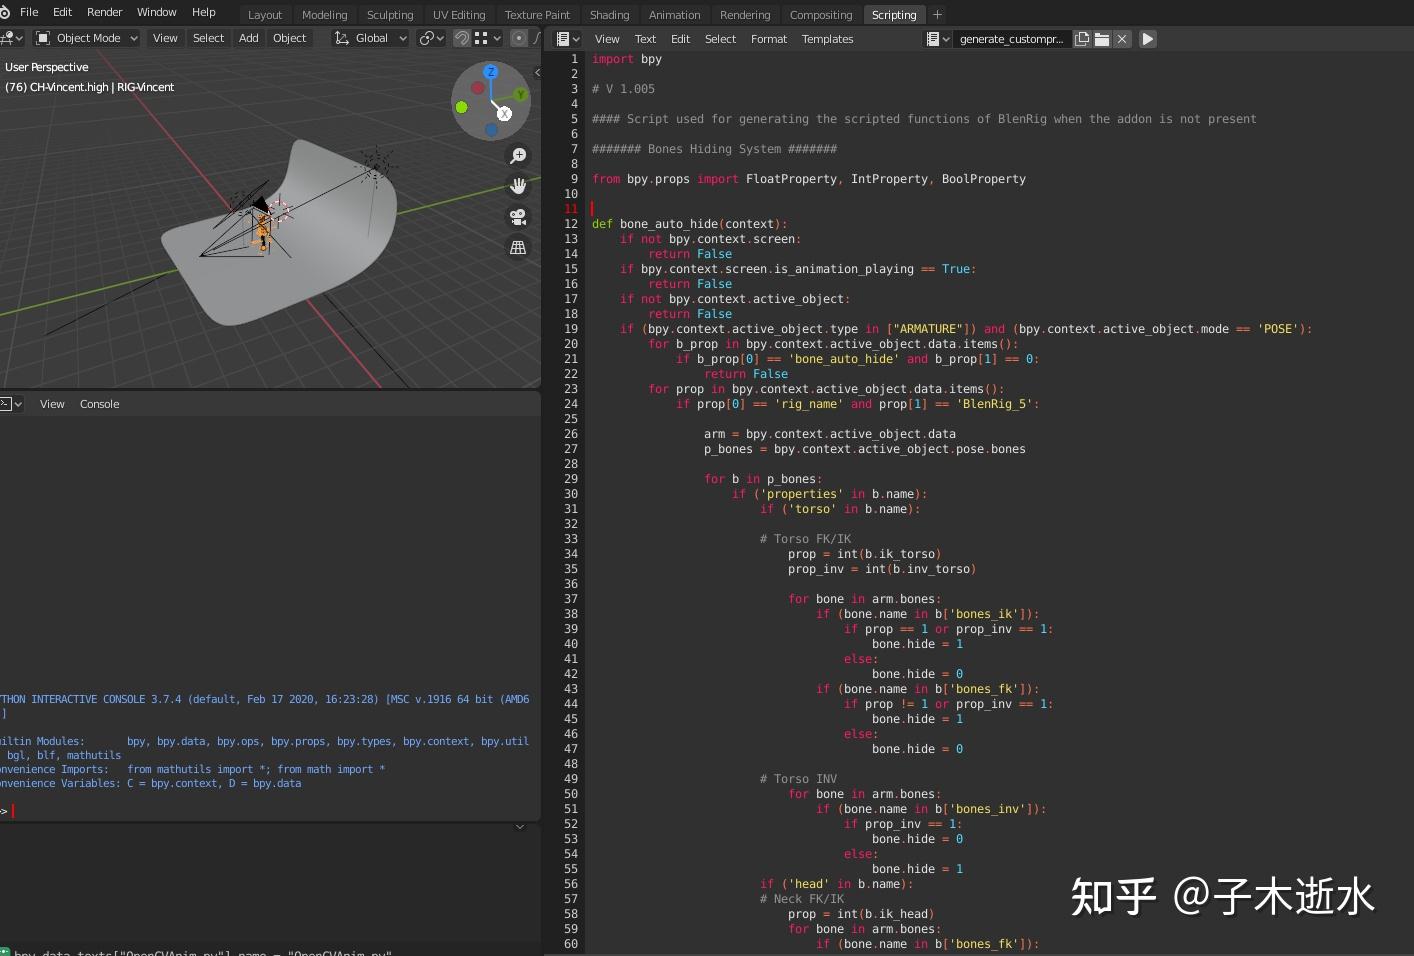Viewport: 1414px width, 956px height.
Task: Toggle perspective with the grid icon
Action: (x=517, y=246)
